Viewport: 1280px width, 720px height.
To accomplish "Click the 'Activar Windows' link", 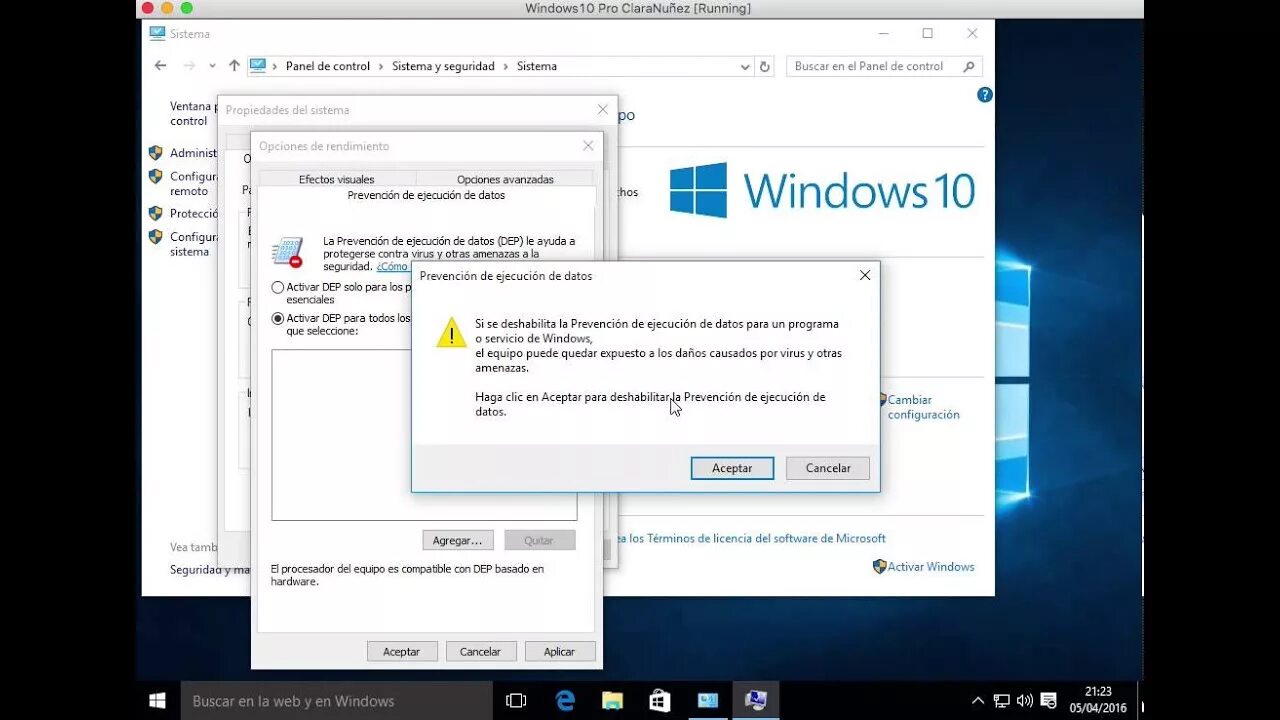I will click(930, 566).
